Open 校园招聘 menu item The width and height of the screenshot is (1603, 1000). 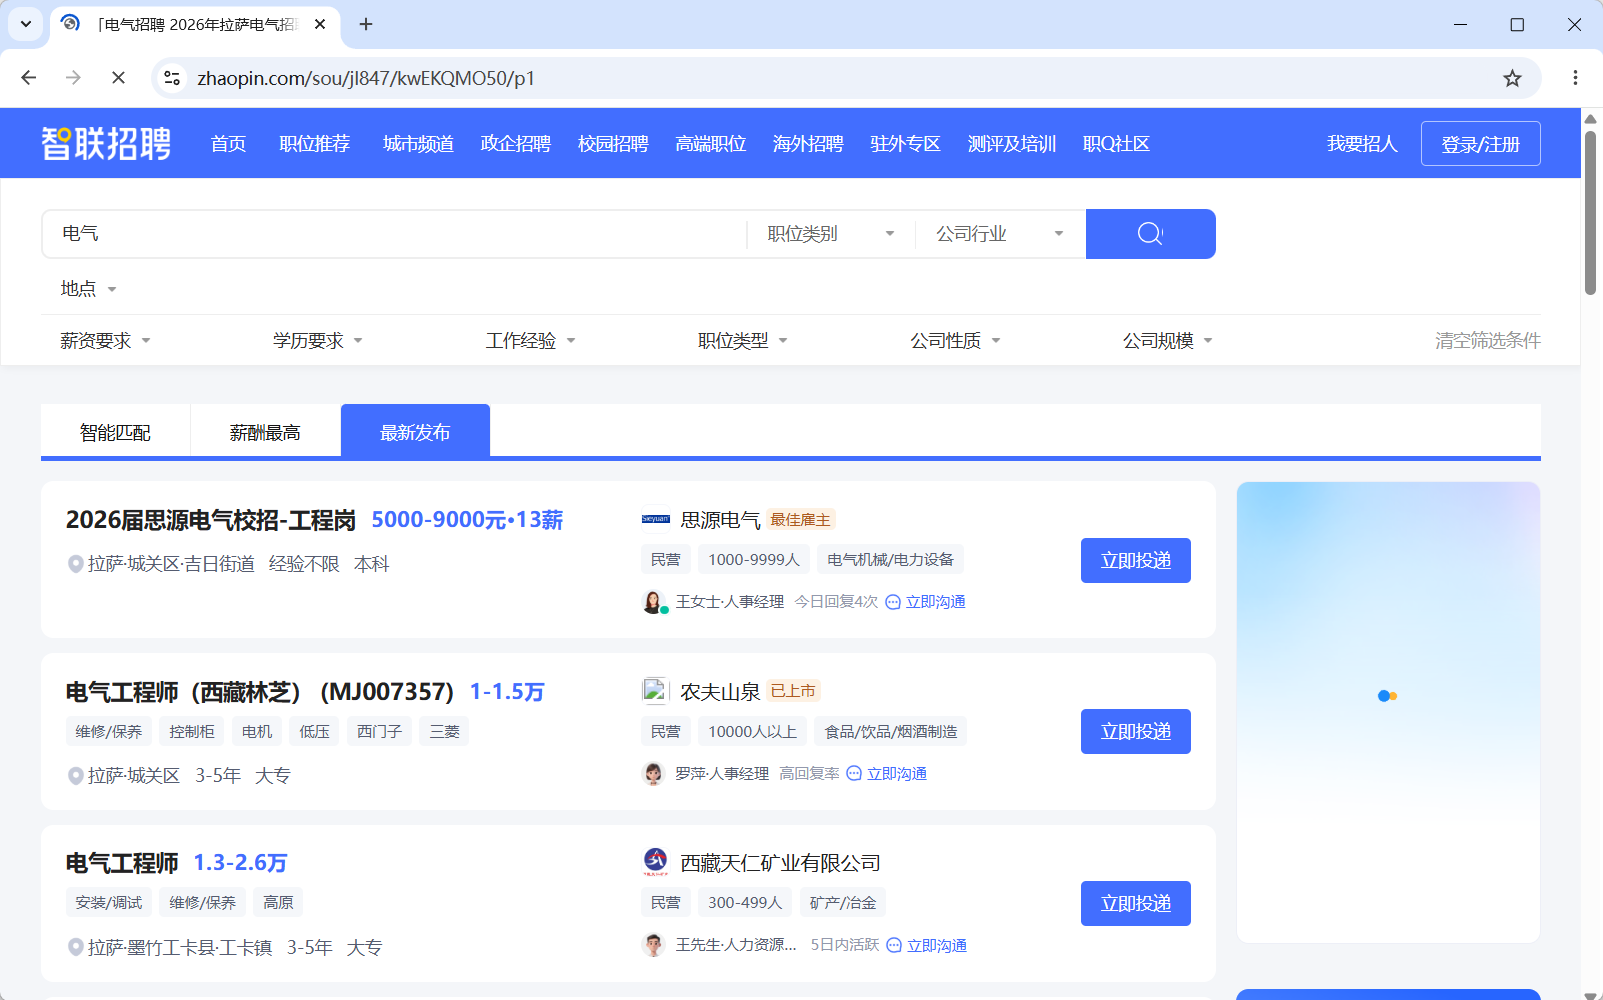click(x=613, y=144)
